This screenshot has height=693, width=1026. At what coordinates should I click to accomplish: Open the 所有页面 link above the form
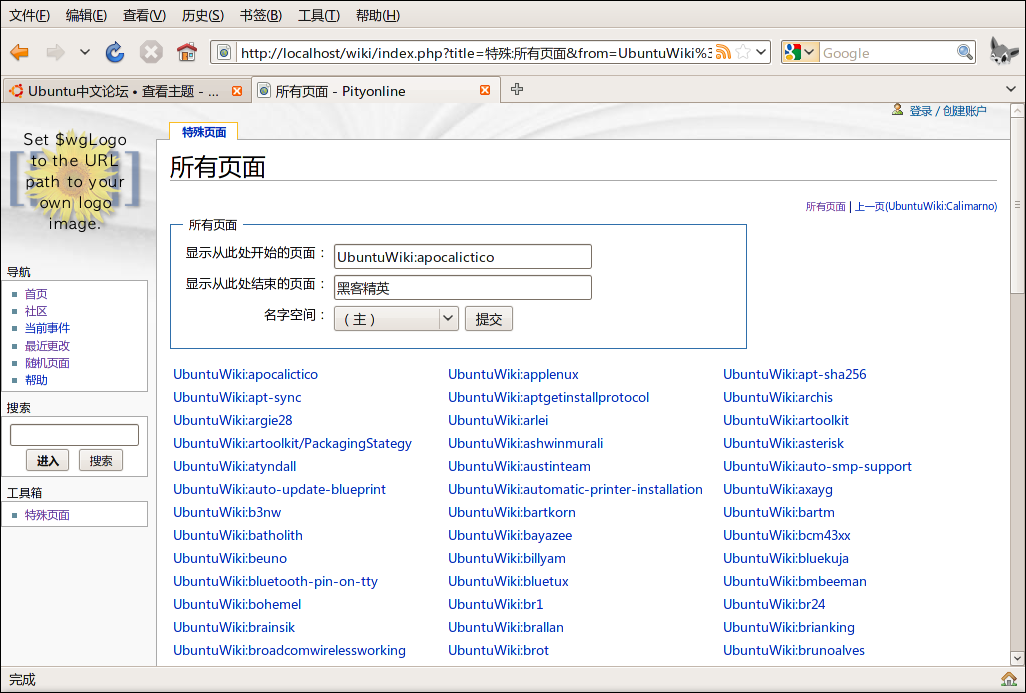tap(825, 206)
